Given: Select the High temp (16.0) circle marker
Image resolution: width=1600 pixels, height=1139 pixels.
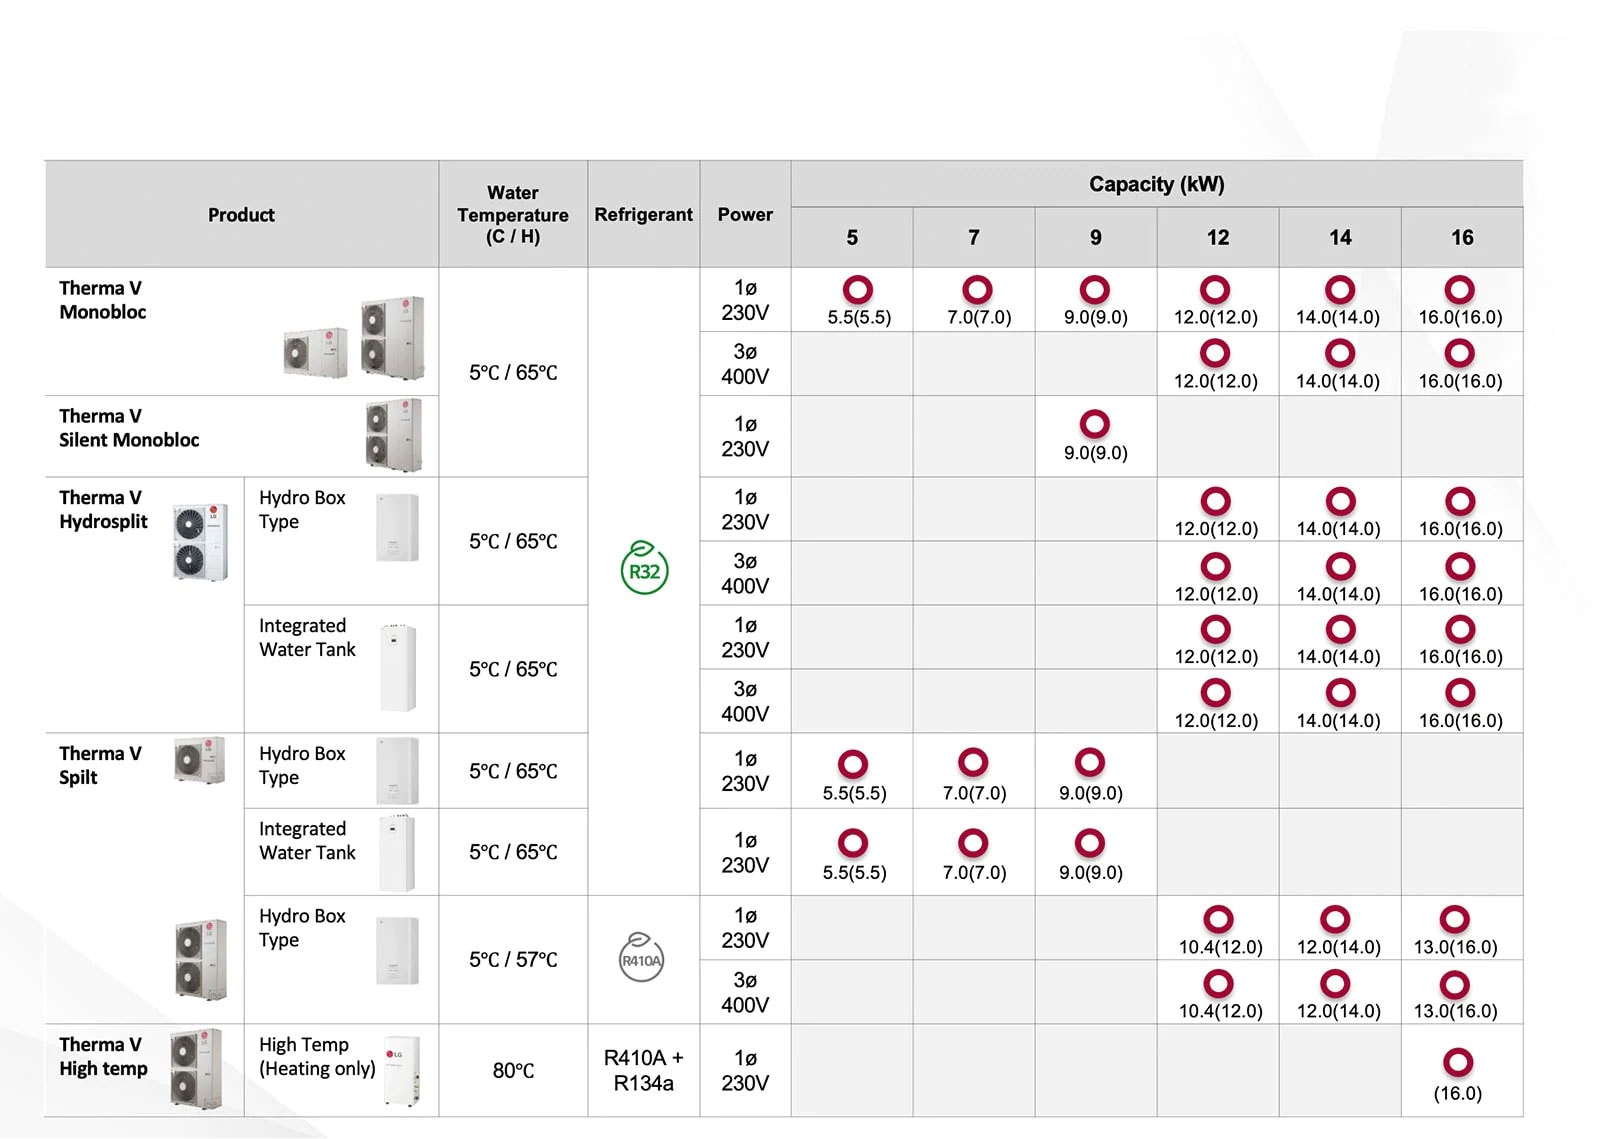Looking at the screenshot, I should point(1458,1062).
